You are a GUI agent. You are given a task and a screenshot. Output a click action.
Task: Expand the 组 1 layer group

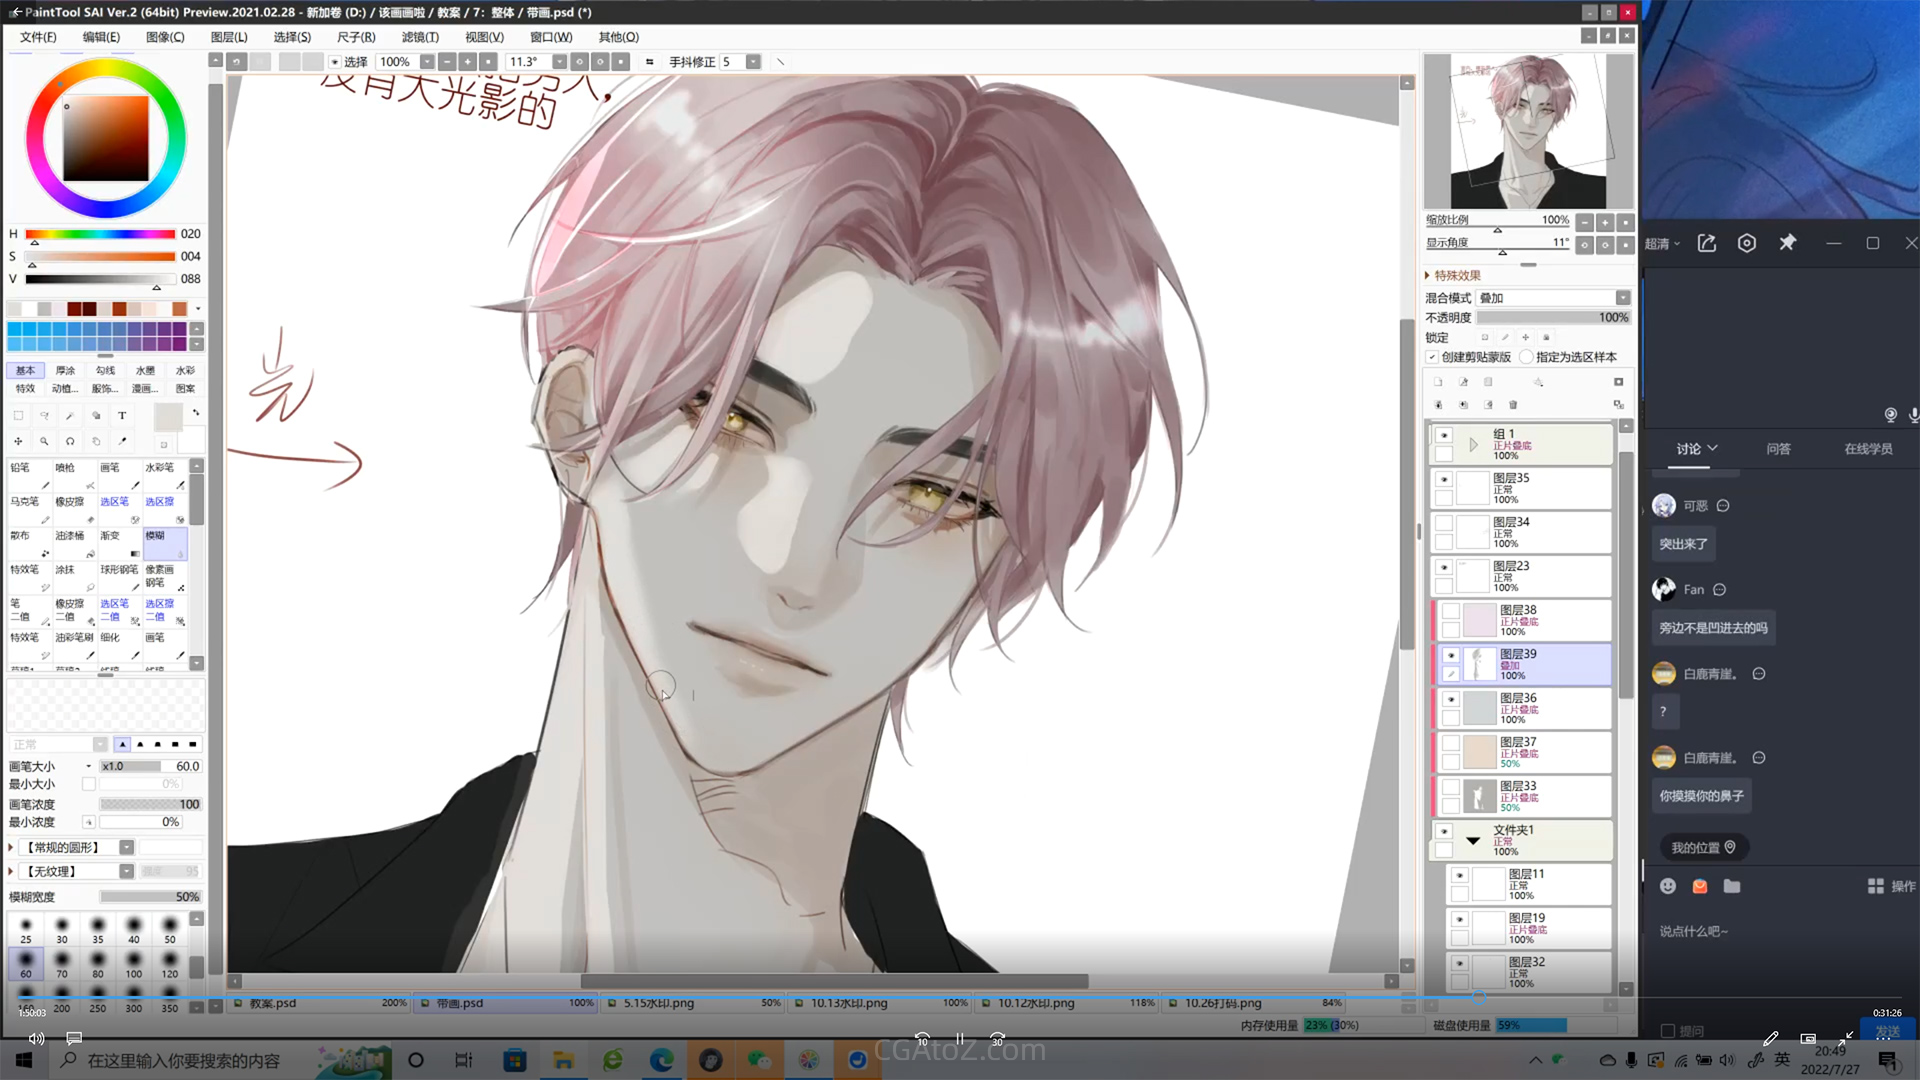pos(1473,444)
